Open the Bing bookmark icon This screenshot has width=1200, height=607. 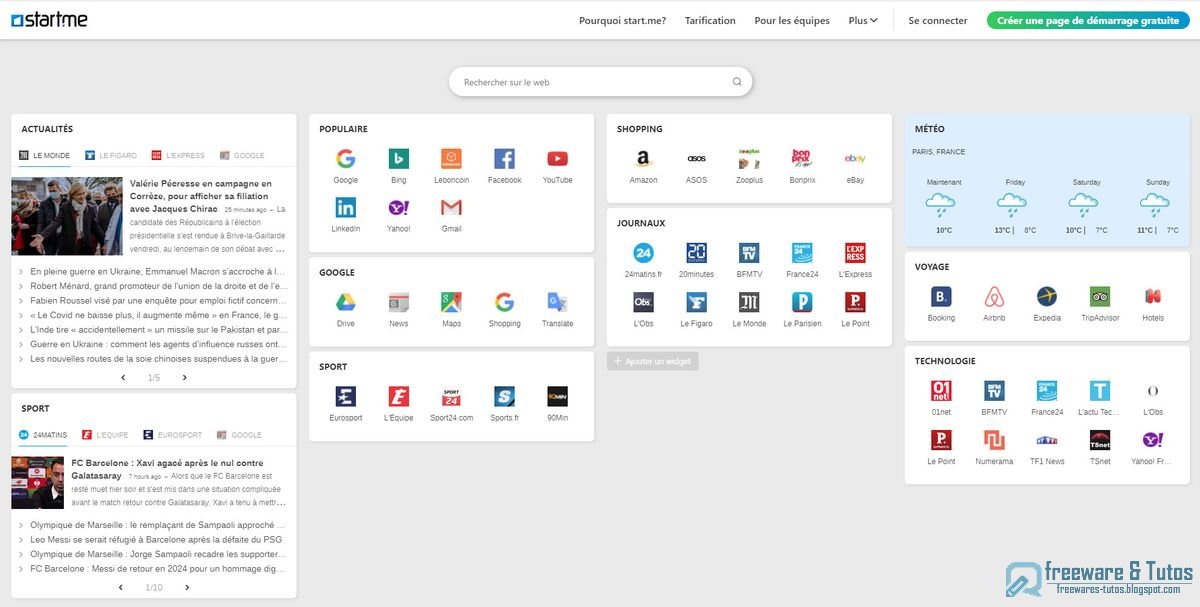tap(399, 159)
